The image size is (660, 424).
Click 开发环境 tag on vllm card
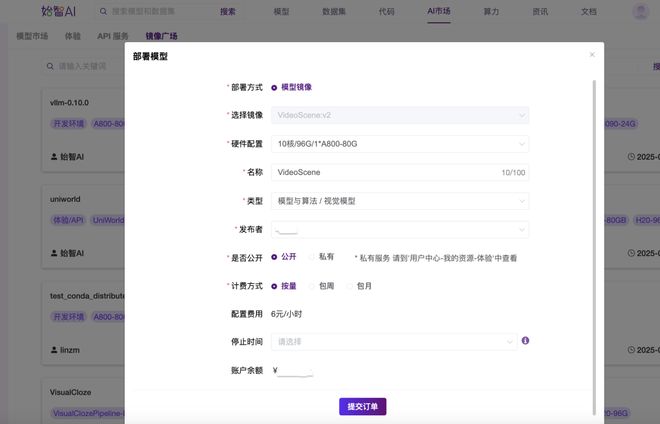[x=68, y=124]
